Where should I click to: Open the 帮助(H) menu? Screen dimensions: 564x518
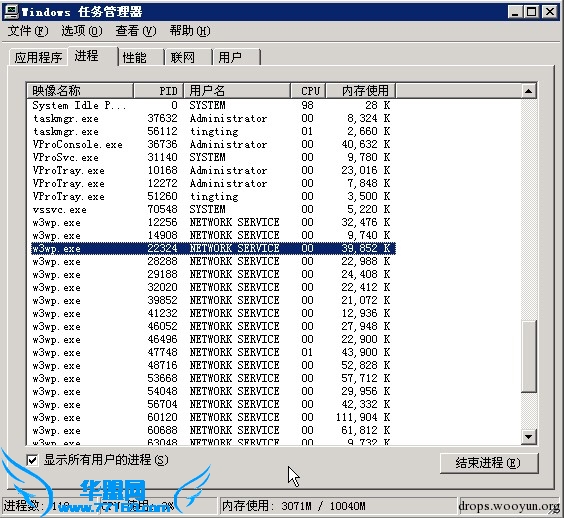point(190,31)
